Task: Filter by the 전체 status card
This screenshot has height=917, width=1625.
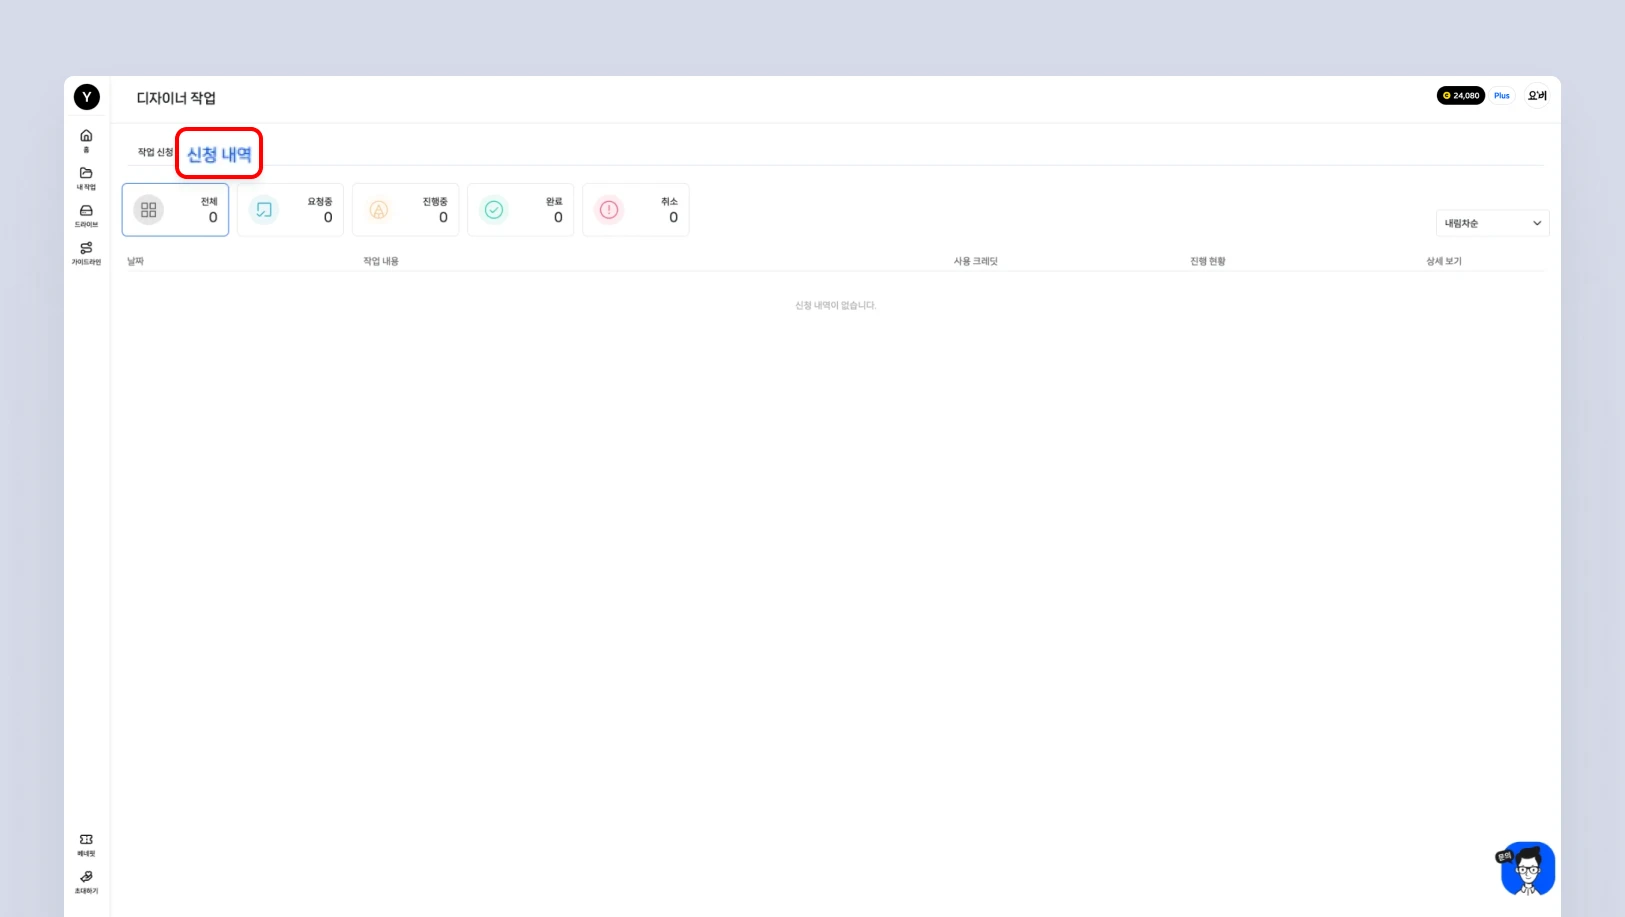Action: 175,210
